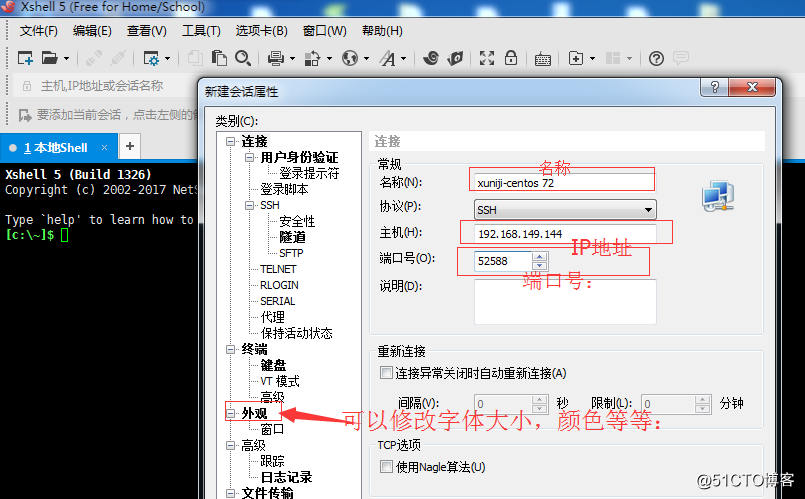Image resolution: width=805 pixels, height=499 pixels.
Task: Select 安全性 under SSH
Action: (x=297, y=221)
